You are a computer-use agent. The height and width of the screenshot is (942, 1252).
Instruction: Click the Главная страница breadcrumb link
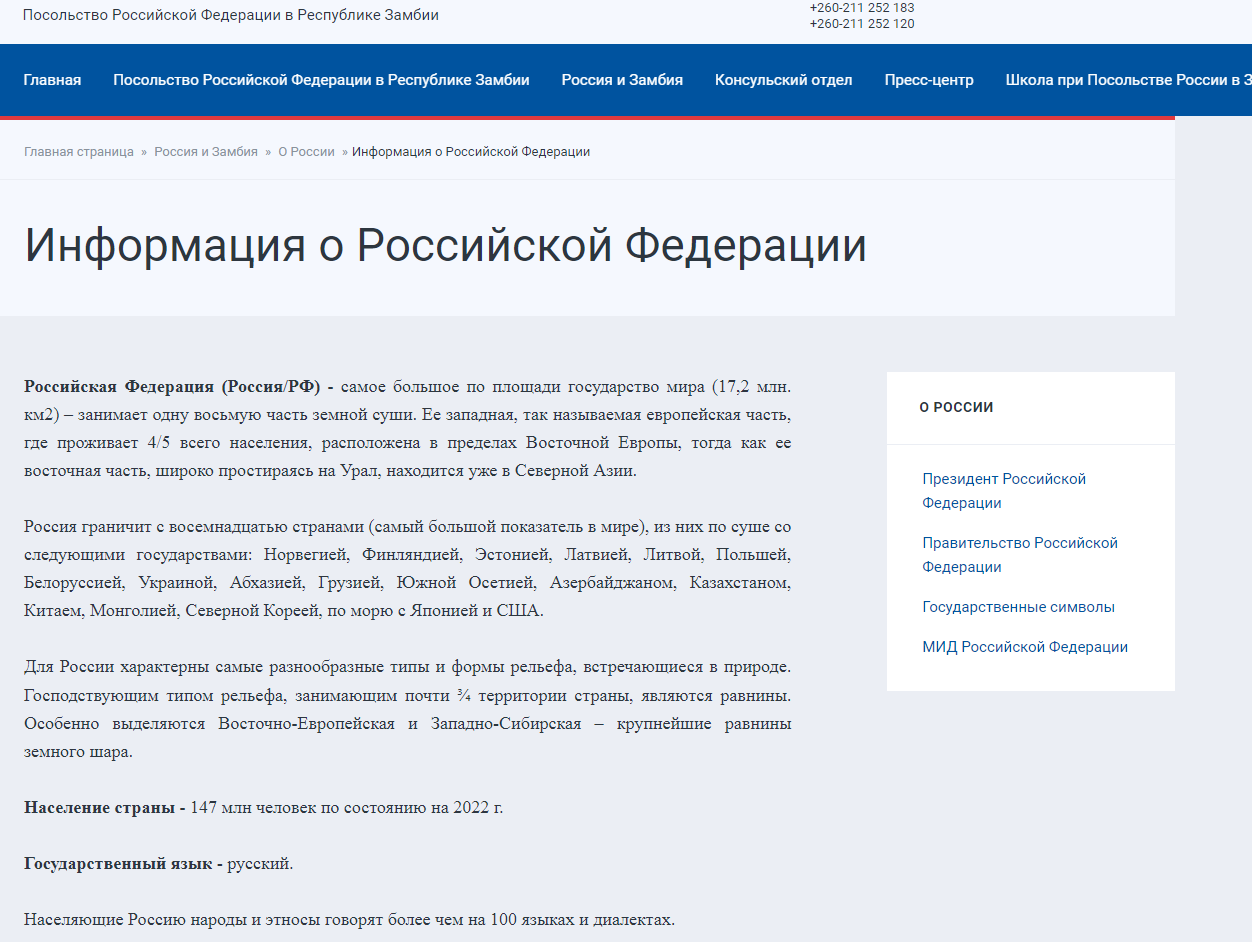[79, 152]
